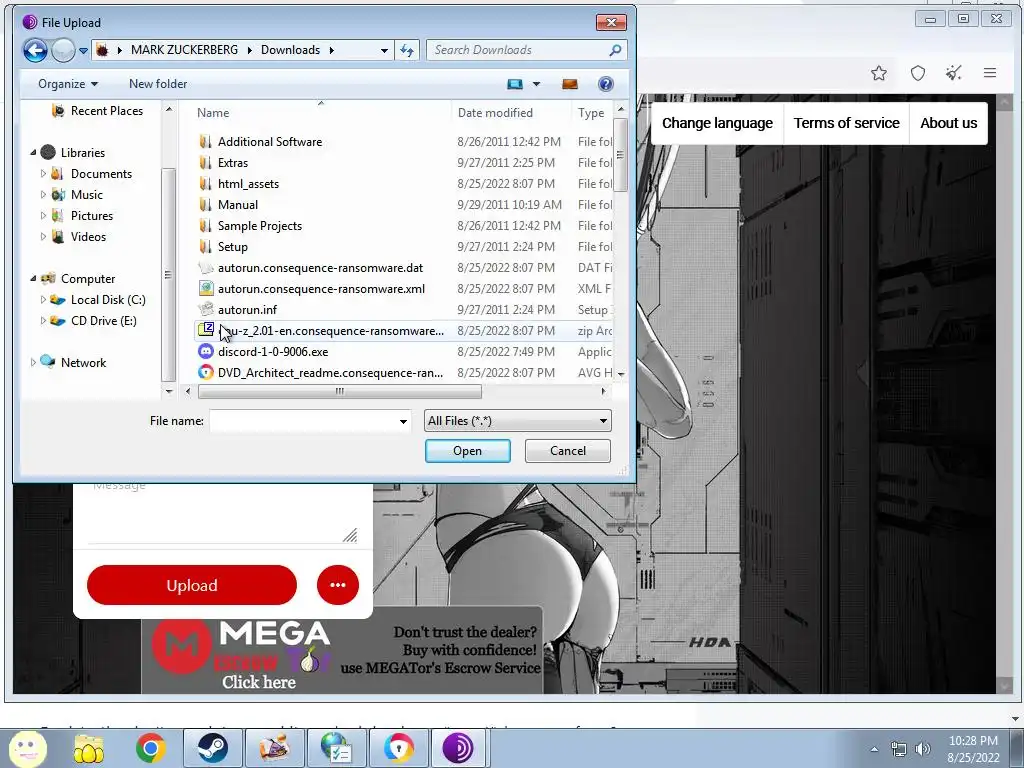1024x768 pixels.
Task: Click the Back arrow in File Upload dialog
Action: (35, 50)
